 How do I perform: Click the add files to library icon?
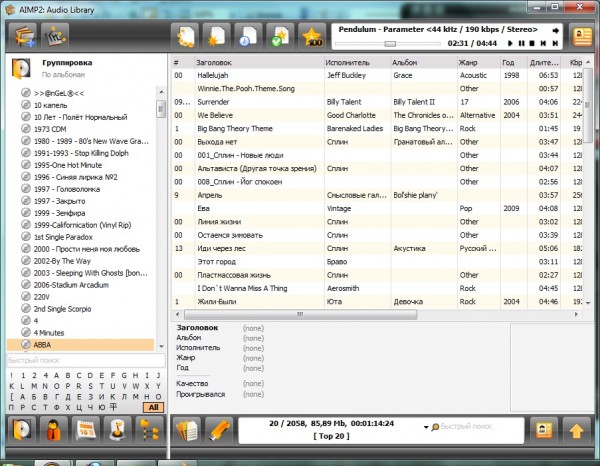point(23,36)
